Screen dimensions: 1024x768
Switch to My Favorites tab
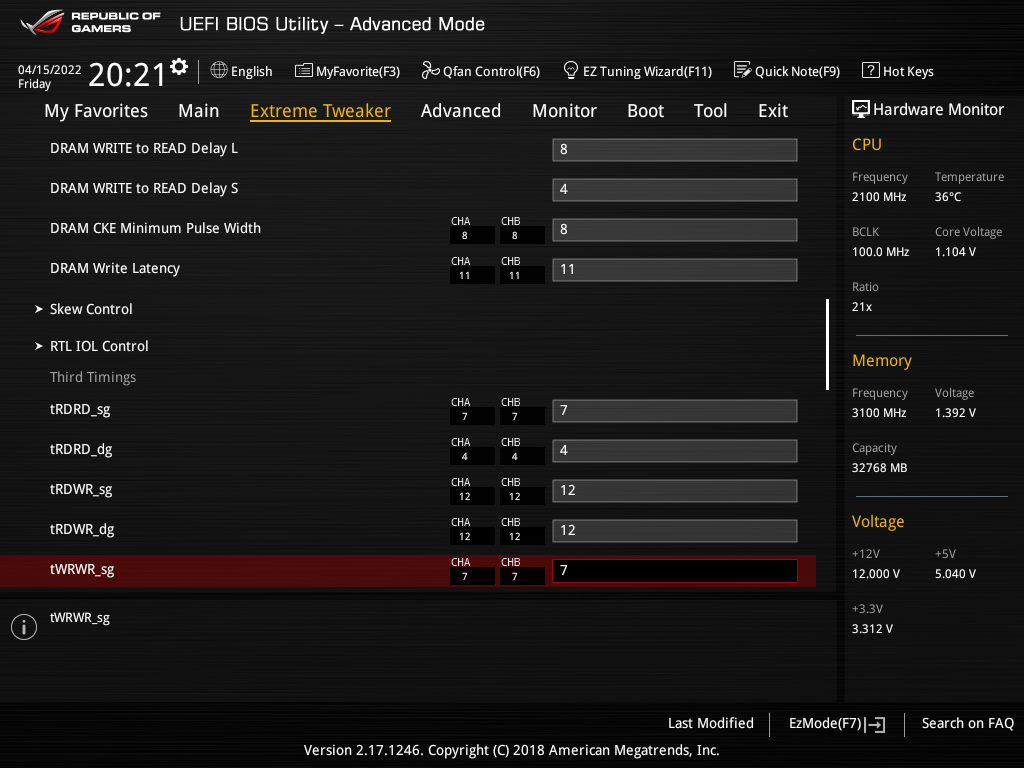pos(96,111)
